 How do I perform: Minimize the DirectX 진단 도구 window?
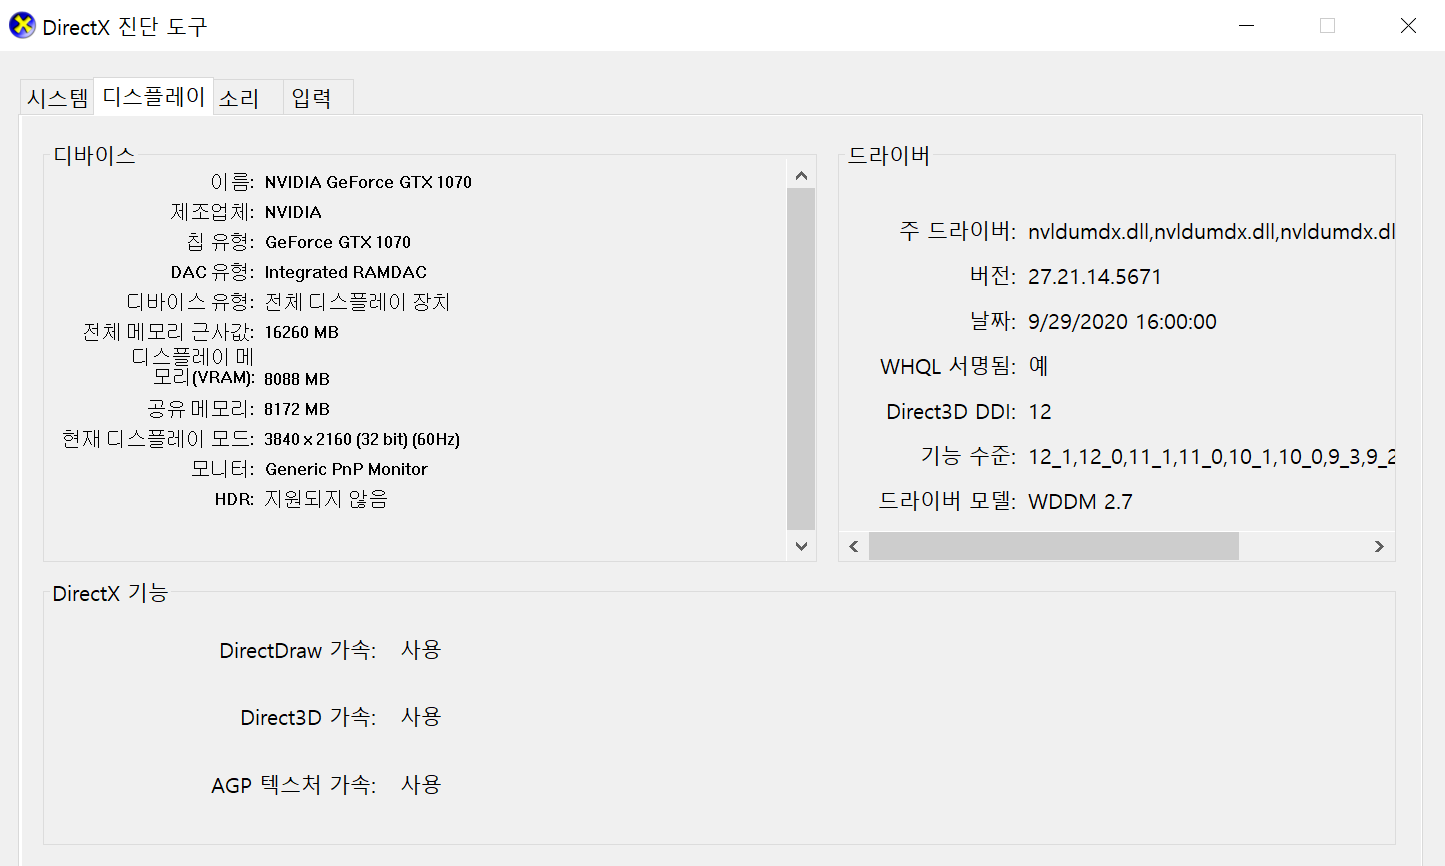1247,26
